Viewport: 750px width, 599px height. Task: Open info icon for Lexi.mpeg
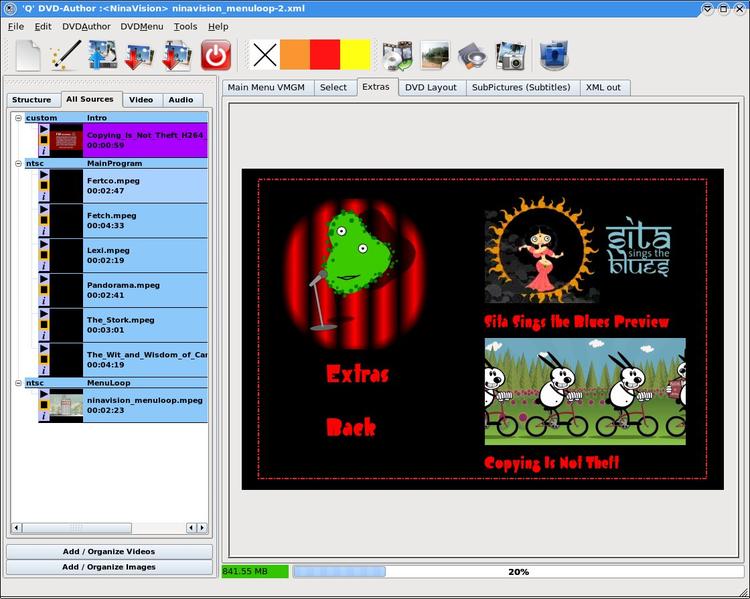click(44, 266)
